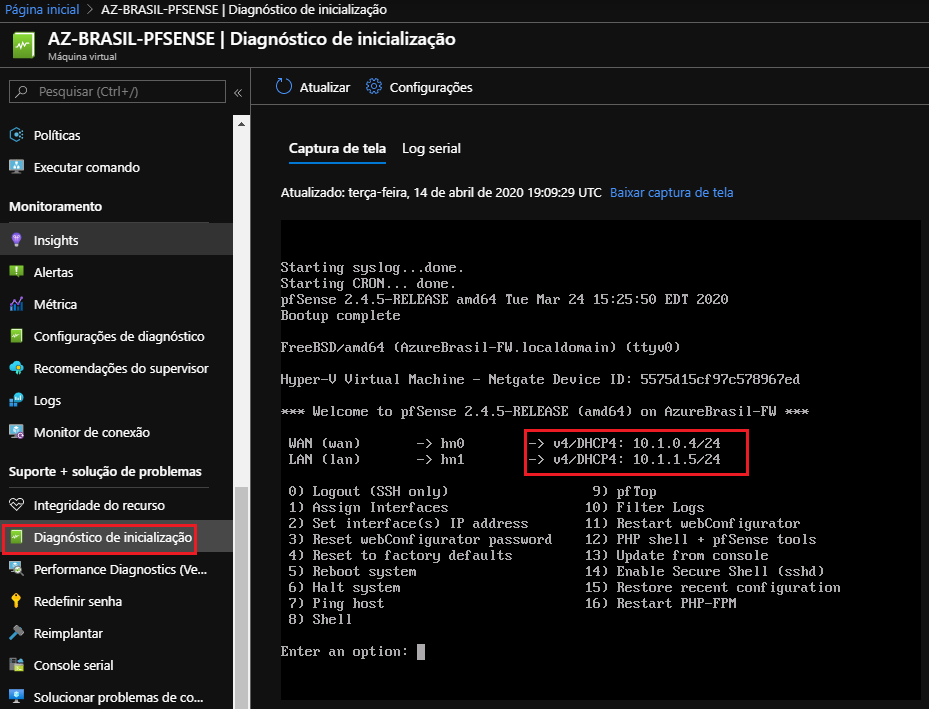Switch to the Log serial tab
The width and height of the screenshot is (929, 709).
point(431,148)
